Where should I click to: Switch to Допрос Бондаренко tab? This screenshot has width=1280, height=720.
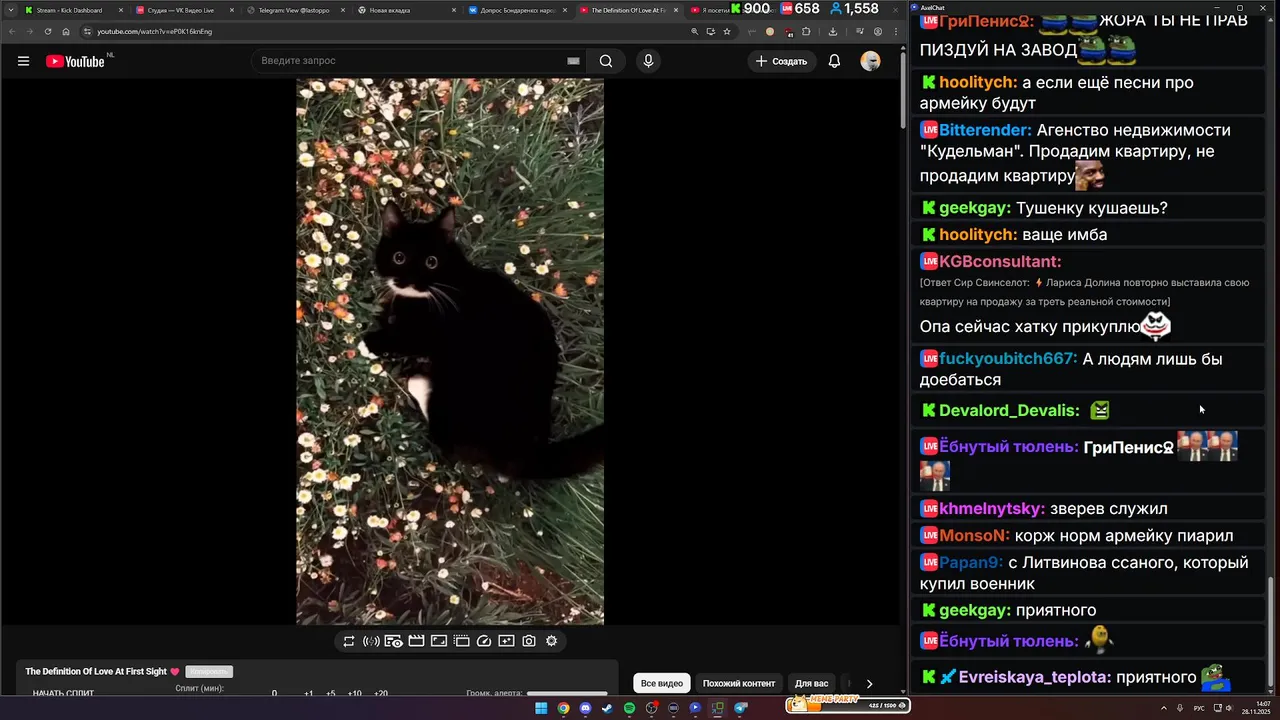pyautogui.click(x=516, y=10)
